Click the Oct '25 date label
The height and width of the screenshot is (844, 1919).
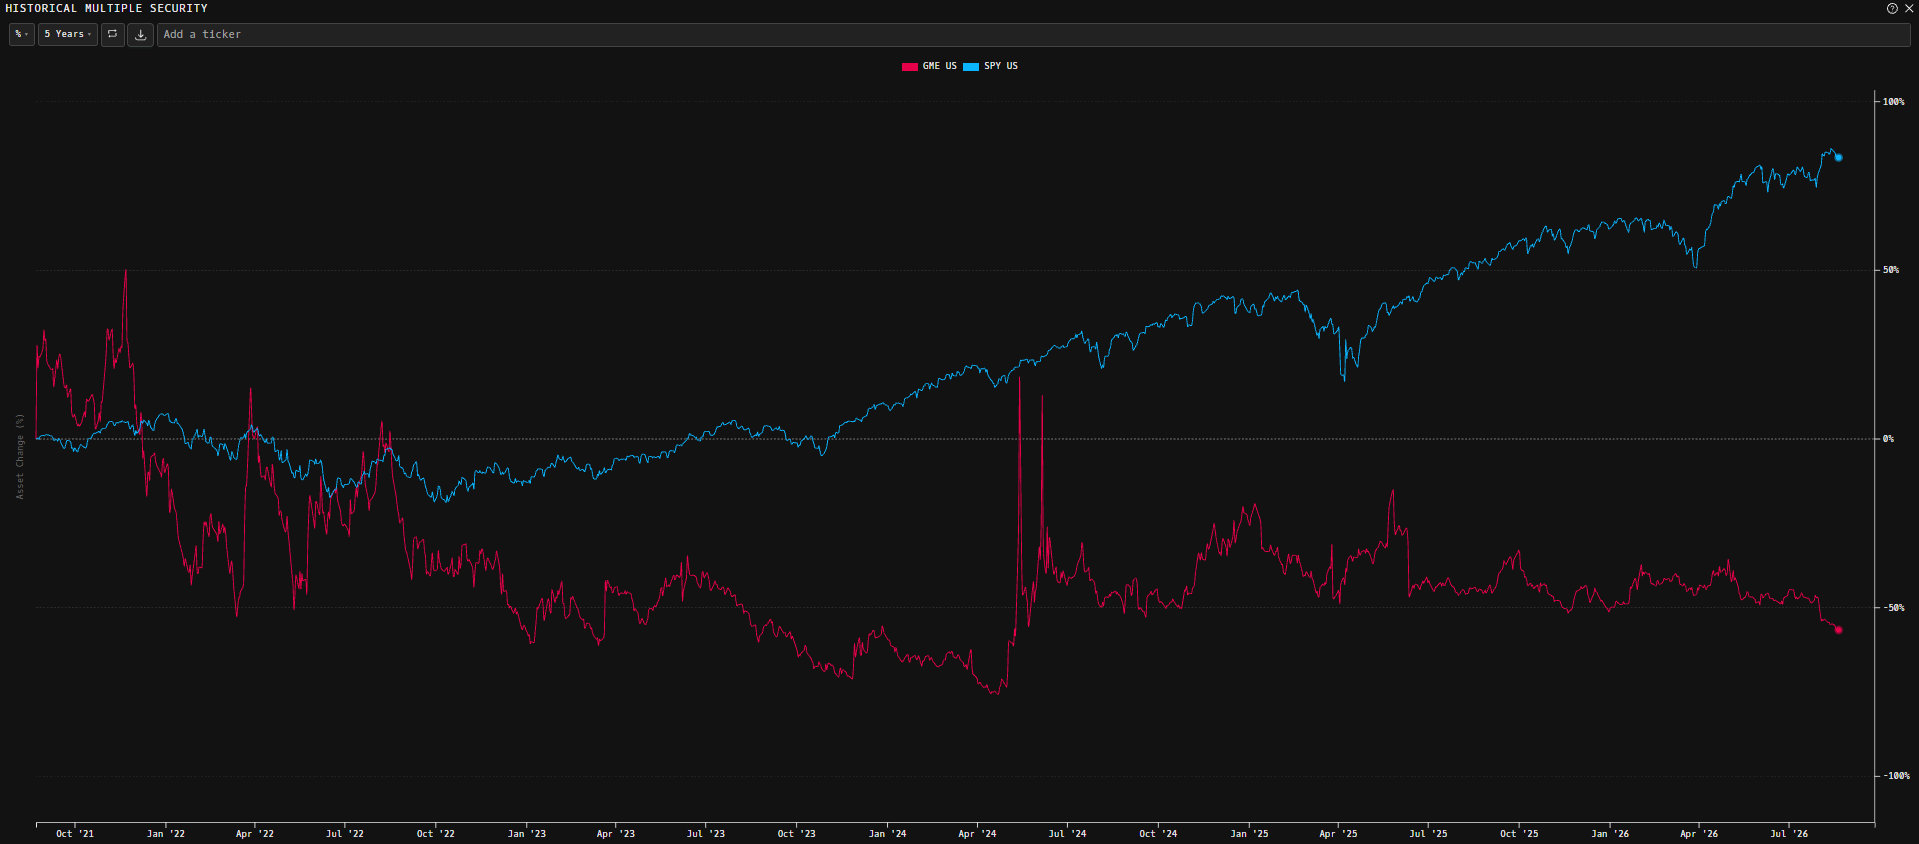(1519, 834)
